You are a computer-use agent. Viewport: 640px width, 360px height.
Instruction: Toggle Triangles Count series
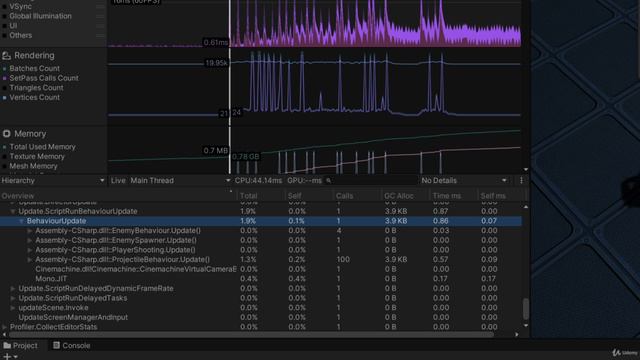(x=4, y=88)
